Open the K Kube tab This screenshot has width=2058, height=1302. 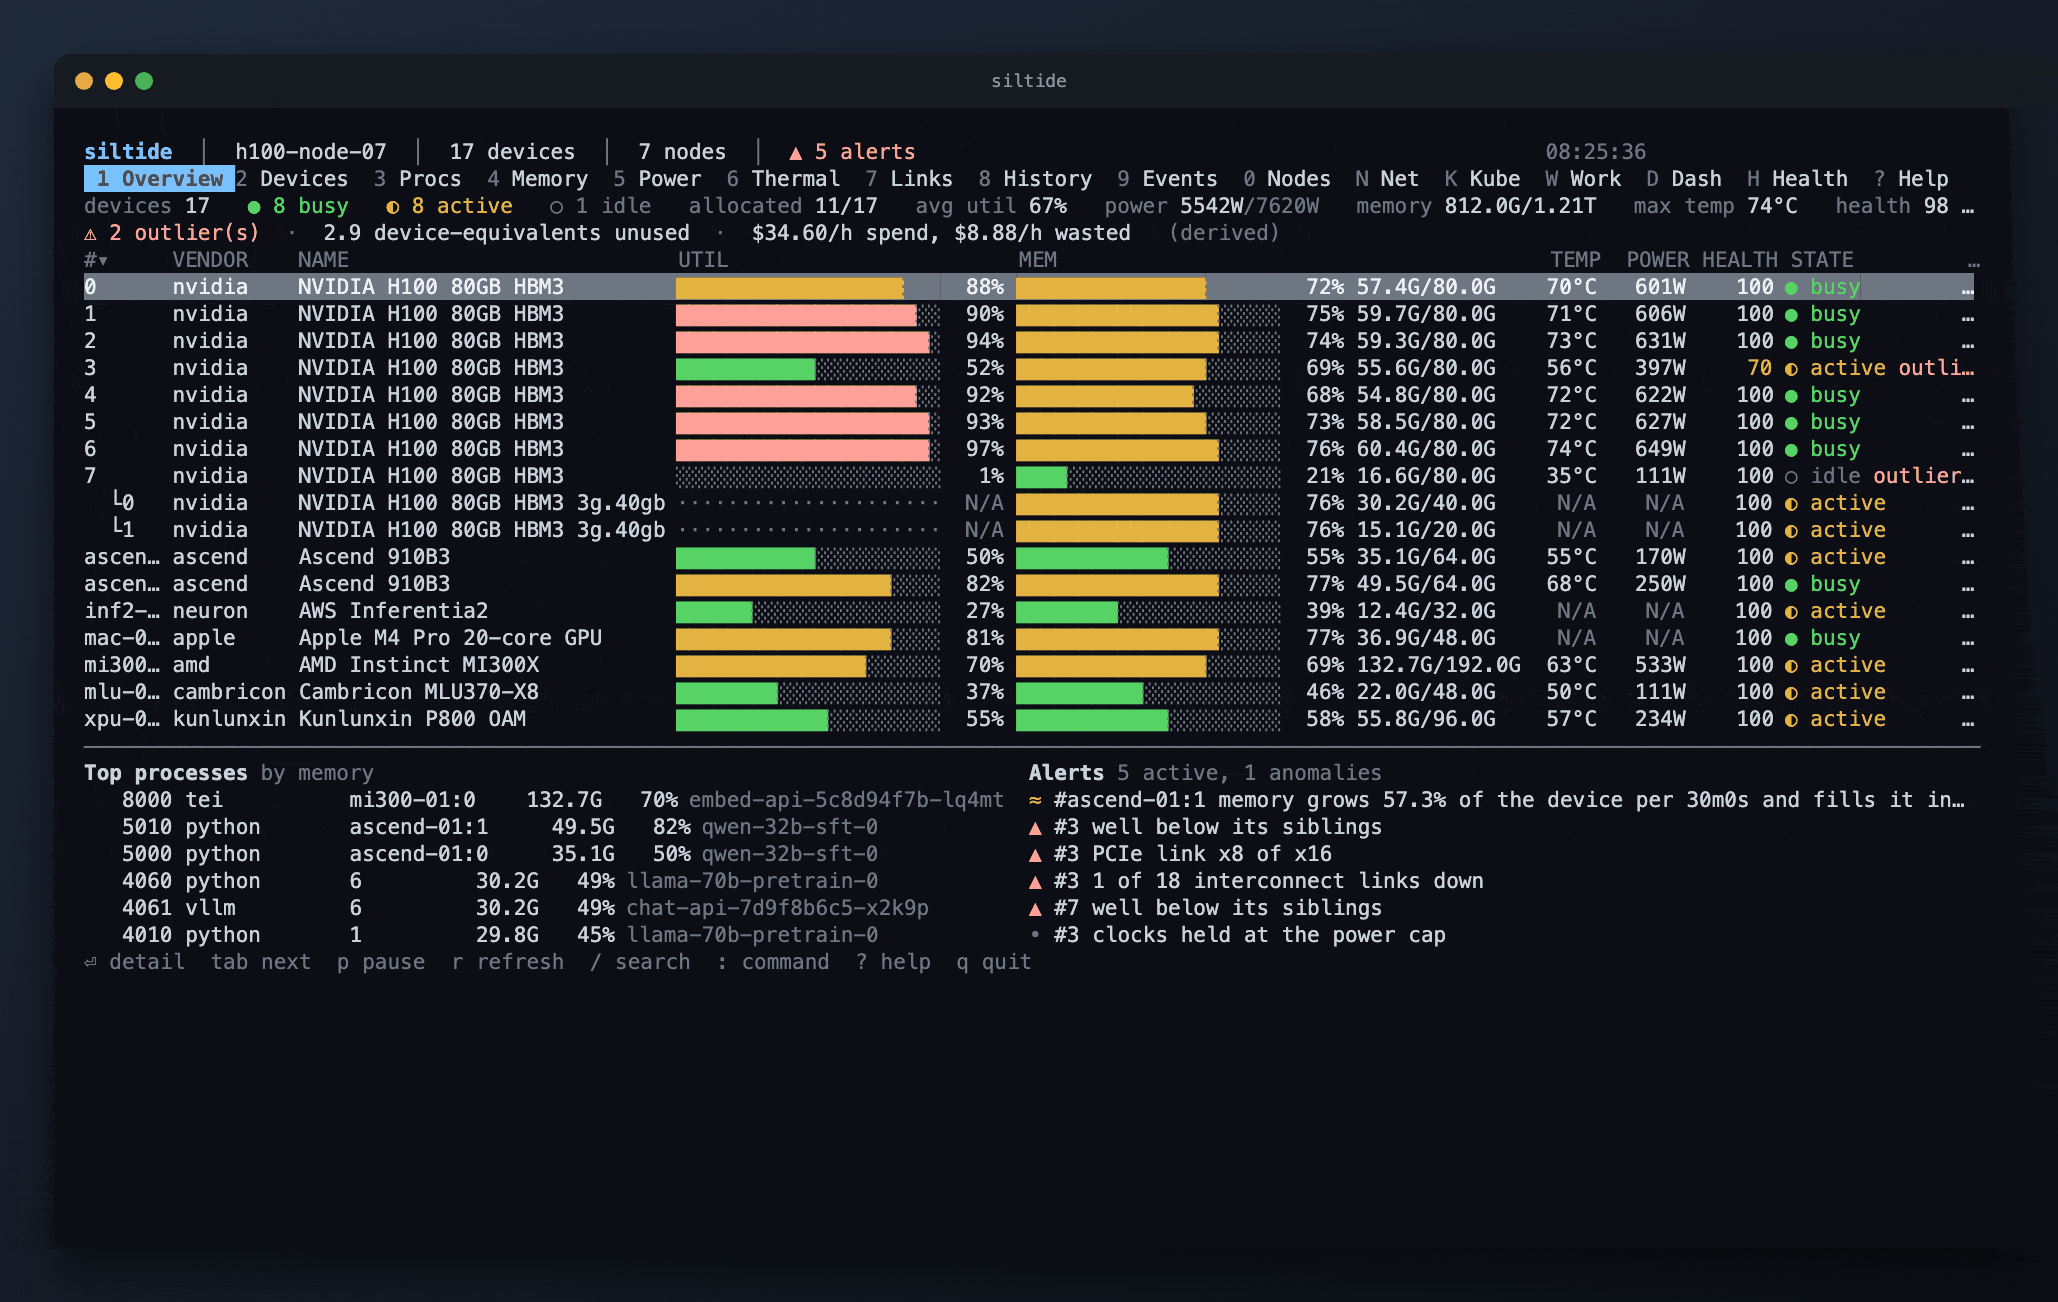click(x=1482, y=179)
